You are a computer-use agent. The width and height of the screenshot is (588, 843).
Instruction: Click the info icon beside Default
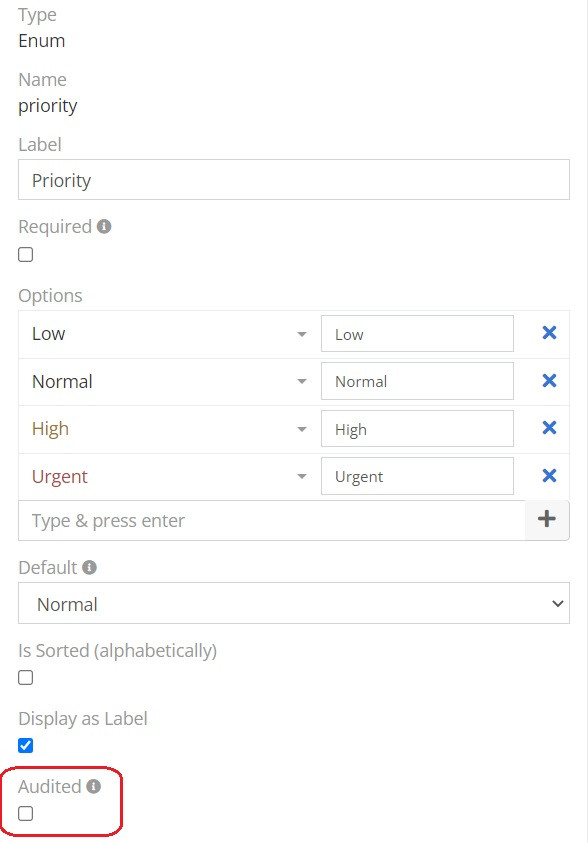(x=89, y=567)
